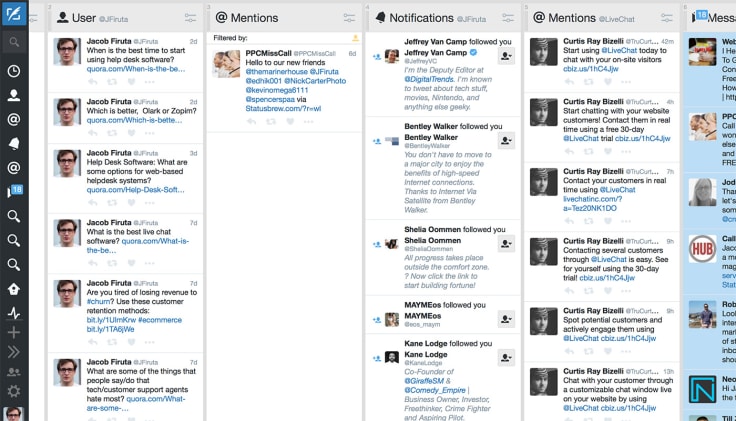Viewport: 736px width, 421px height.
Task: Toggle follow button for Jeffrey Van Camp
Action: click(506, 56)
